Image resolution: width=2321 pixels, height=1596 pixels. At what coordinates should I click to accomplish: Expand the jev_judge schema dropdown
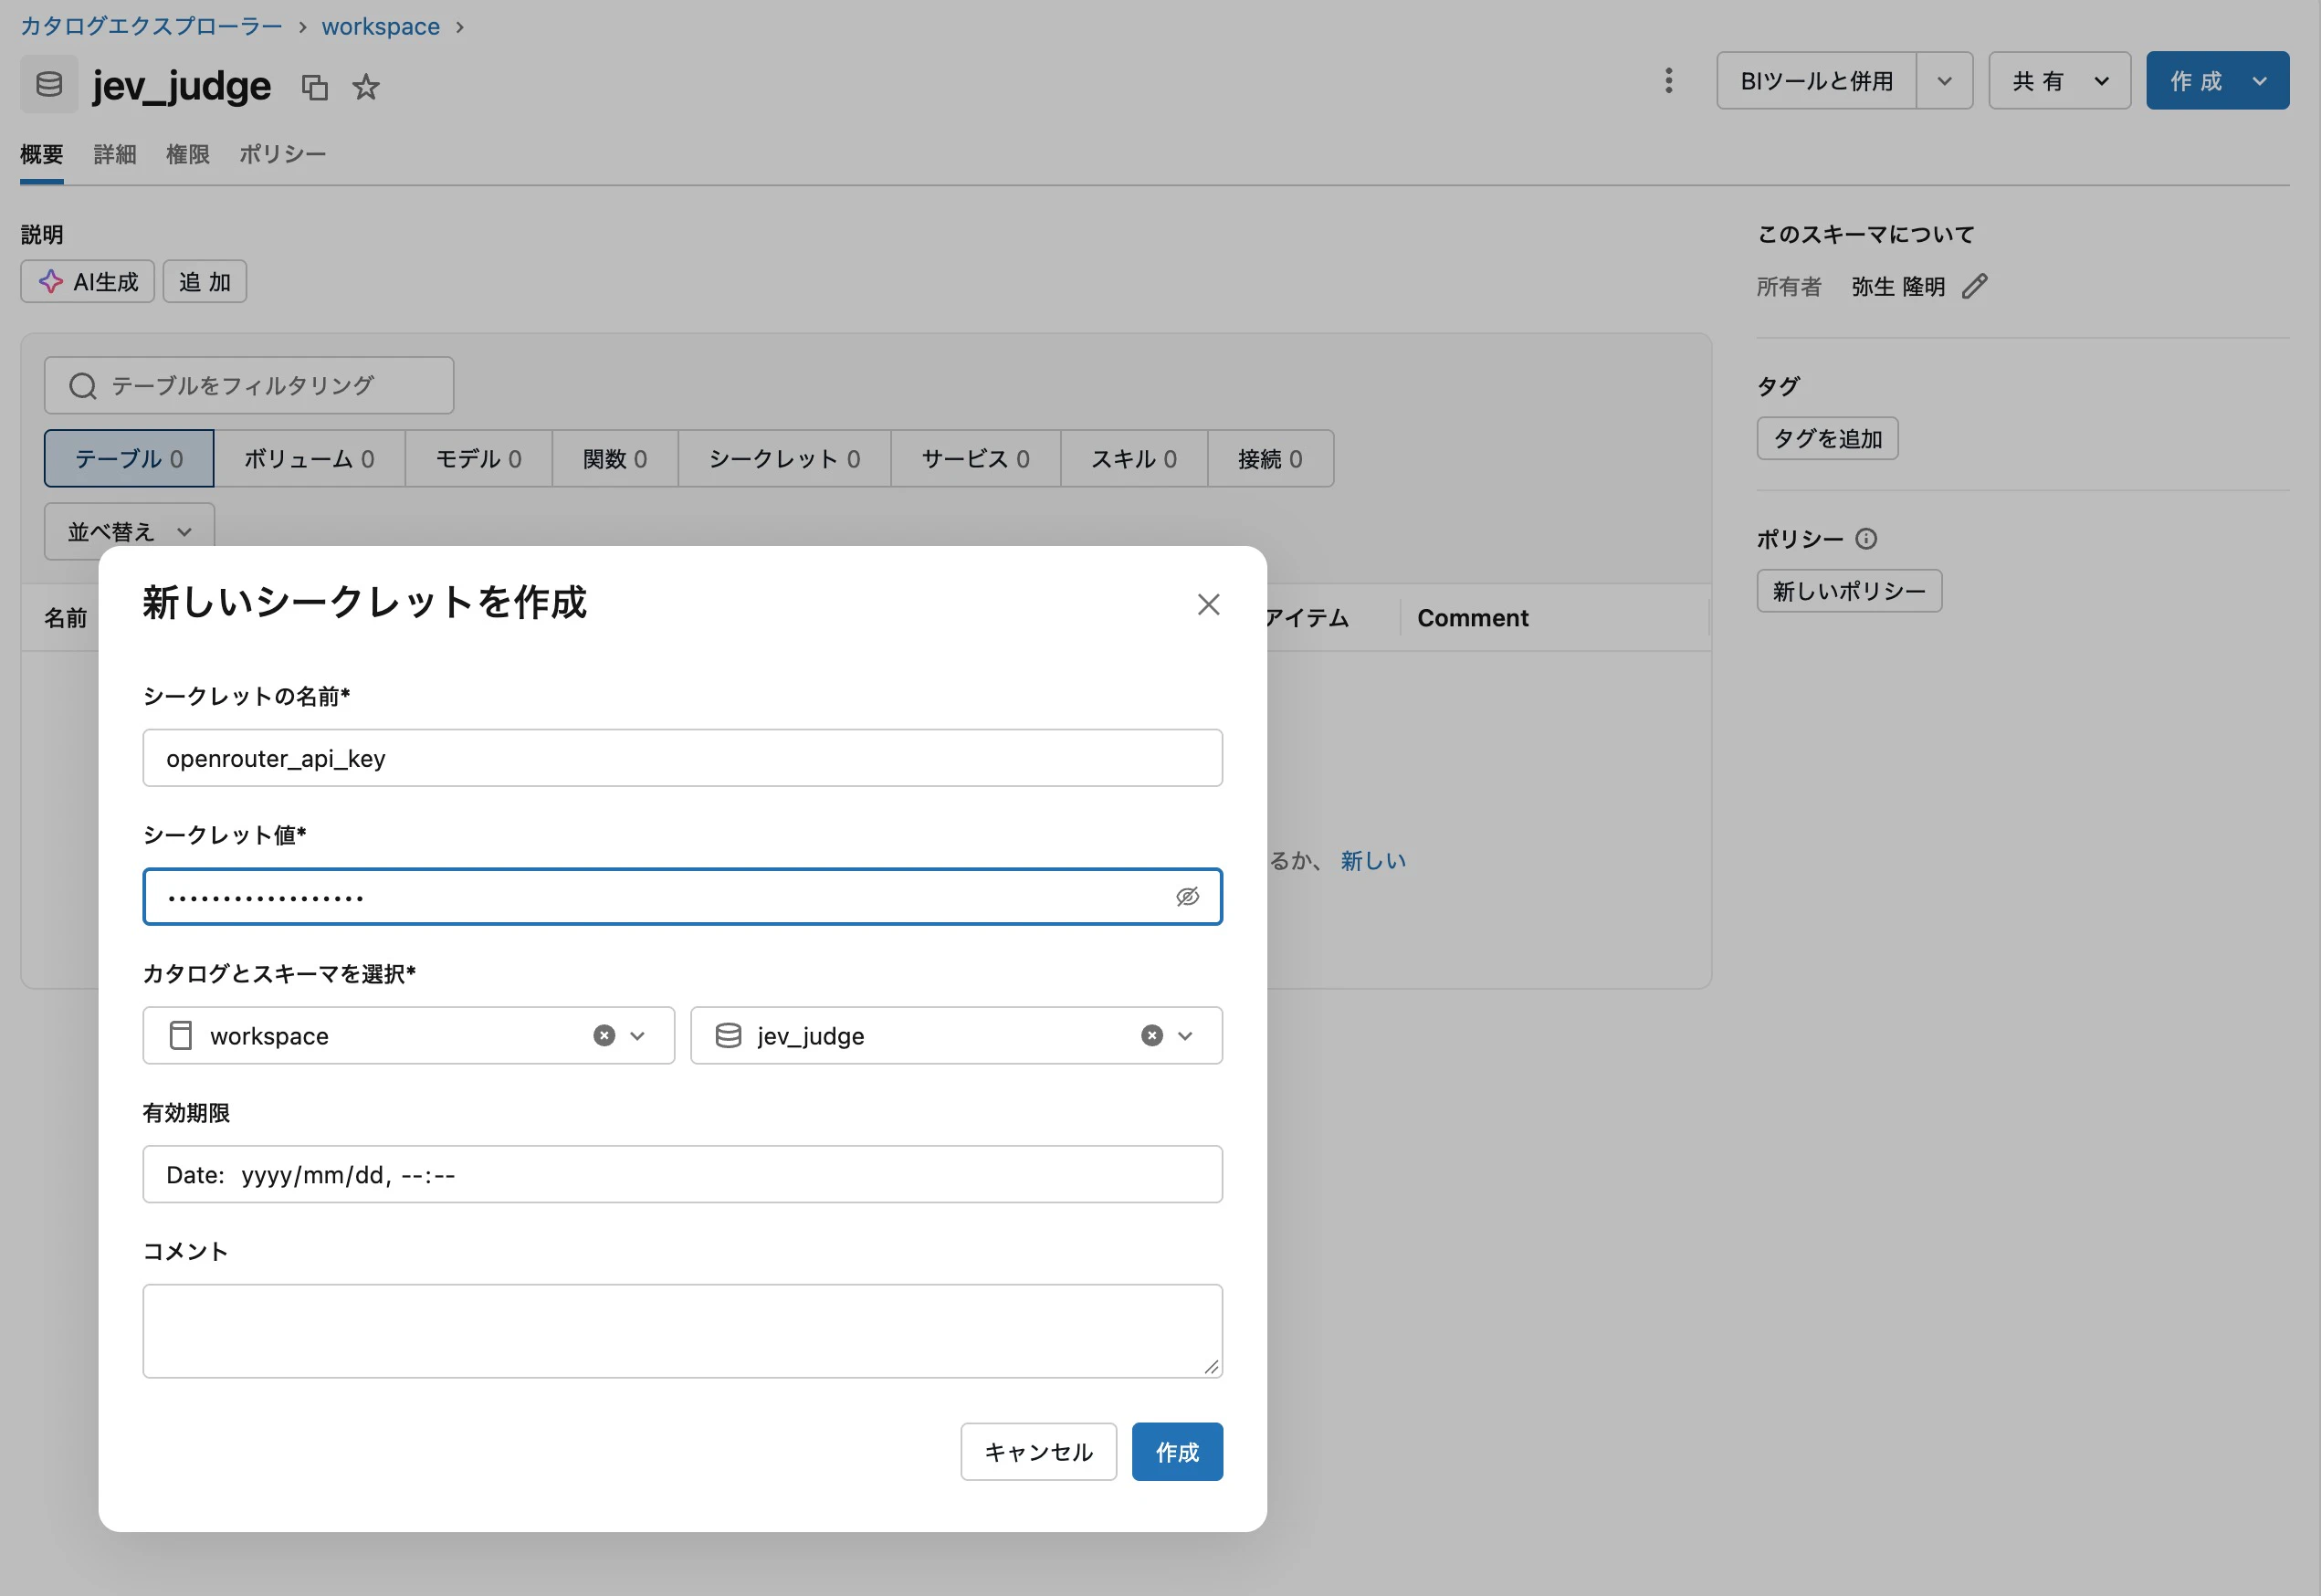click(x=1186, y=1036)
